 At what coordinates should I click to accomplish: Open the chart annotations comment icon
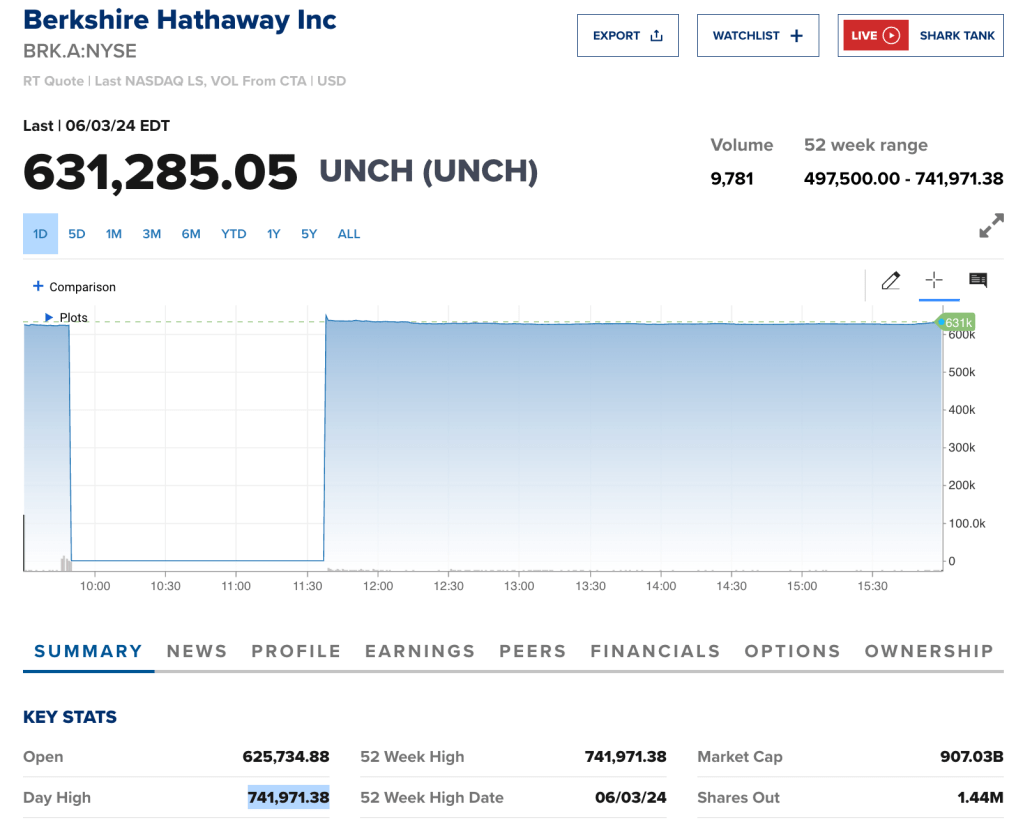click(978, 280)
